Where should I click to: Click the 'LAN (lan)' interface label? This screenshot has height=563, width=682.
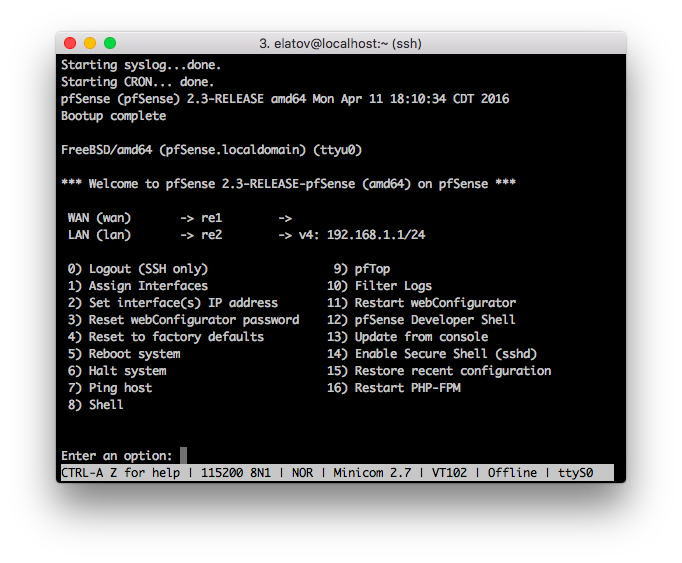click(x=99, y=235)
